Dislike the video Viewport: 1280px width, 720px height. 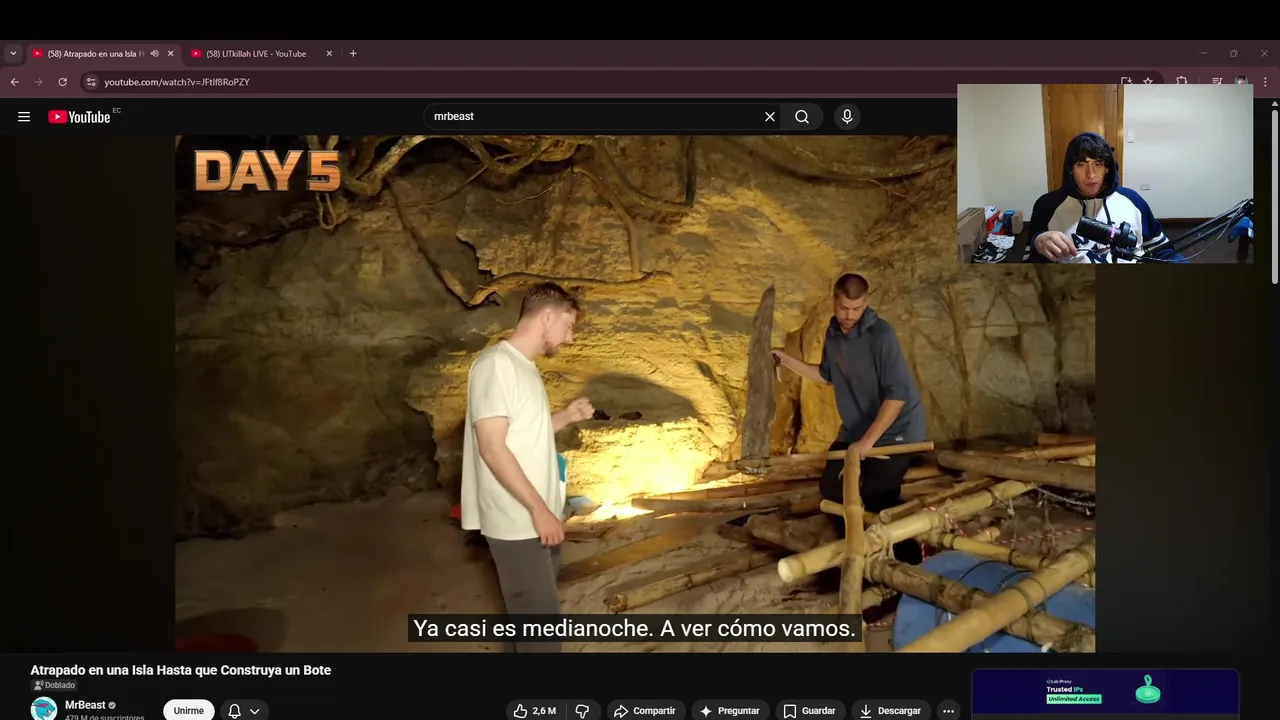(x=582, y=711)
